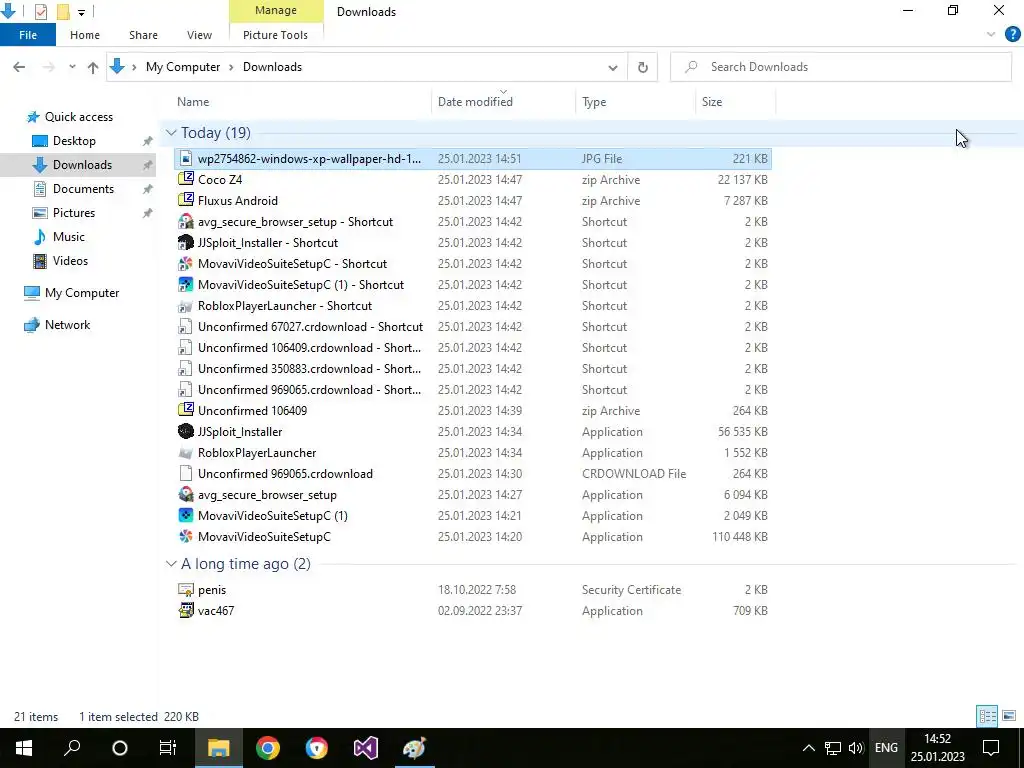Click the MovaviVideoSuiteSetupC application icon

186,536
